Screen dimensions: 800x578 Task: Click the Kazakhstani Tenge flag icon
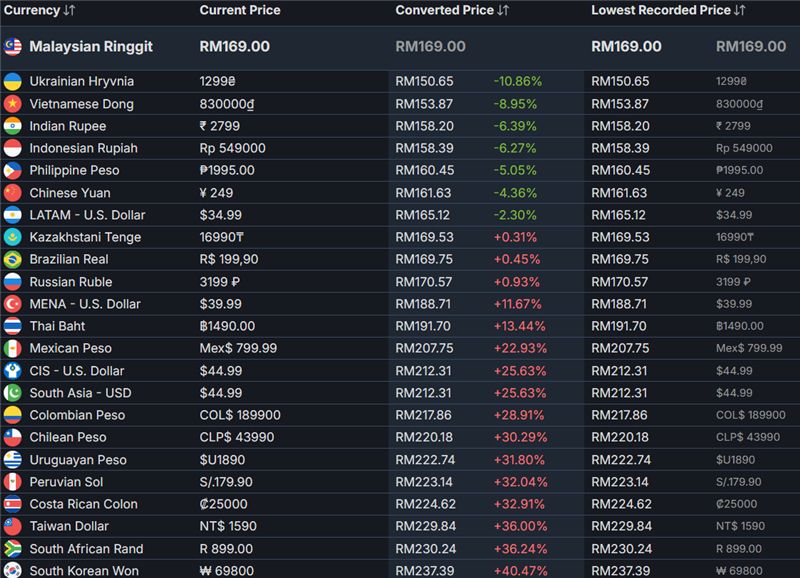(13, 237)
